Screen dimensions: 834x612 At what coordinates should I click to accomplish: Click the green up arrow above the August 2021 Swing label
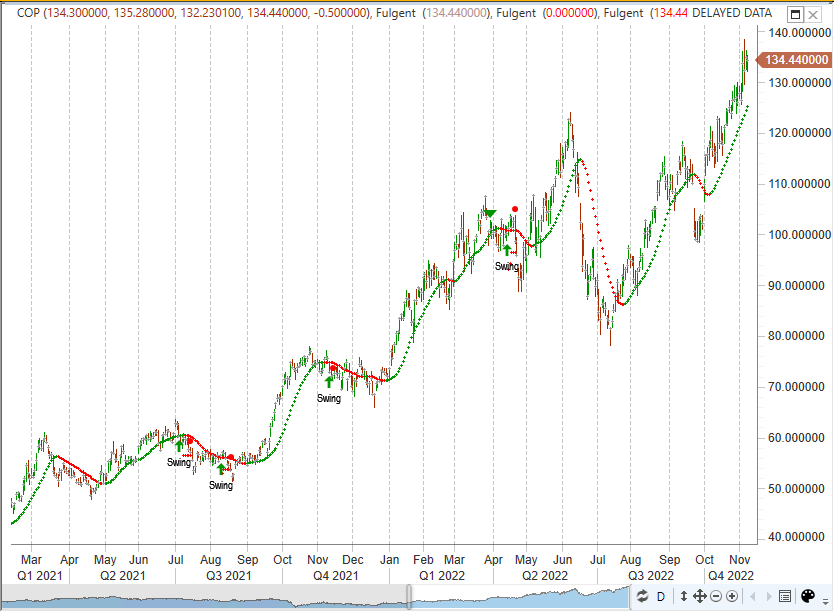(221, 469)
